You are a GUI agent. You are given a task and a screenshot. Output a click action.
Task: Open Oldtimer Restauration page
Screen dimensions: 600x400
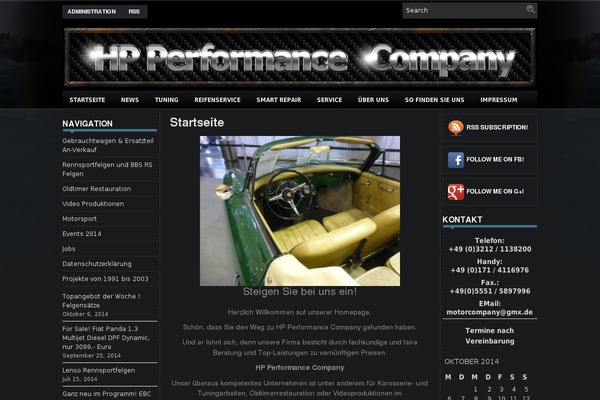(96, 189)
